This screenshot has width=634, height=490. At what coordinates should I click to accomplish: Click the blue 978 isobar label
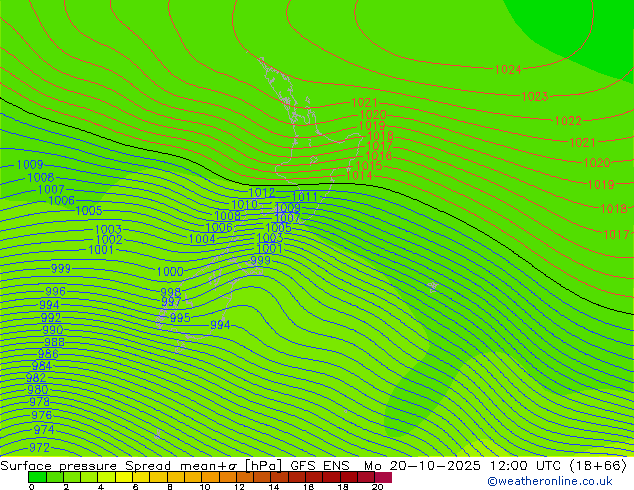pos(40,402)
